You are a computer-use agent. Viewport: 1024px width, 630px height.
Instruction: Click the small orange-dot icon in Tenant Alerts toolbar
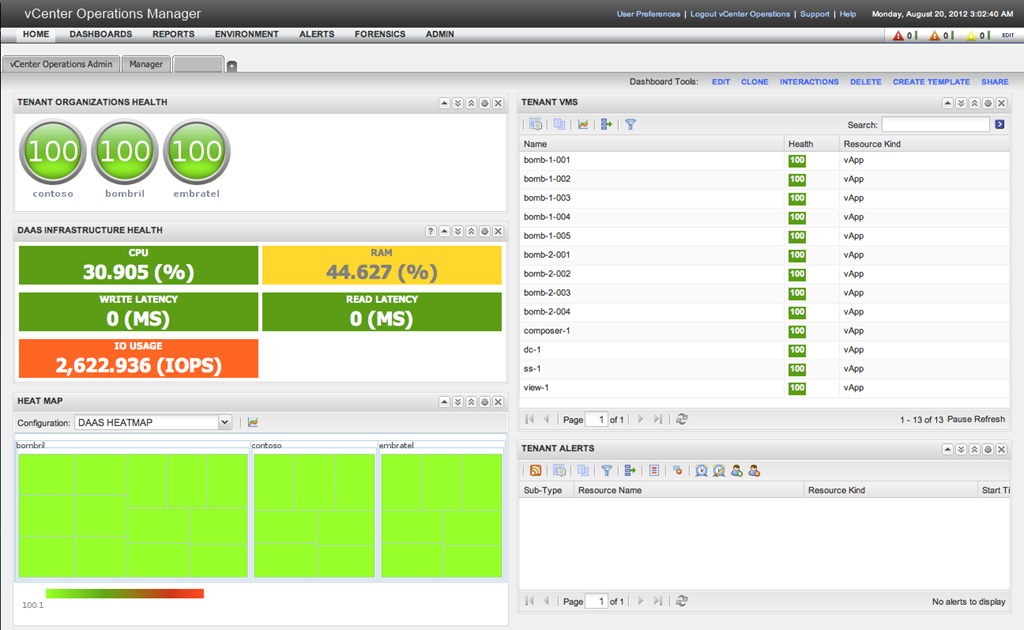click(678, 471)
